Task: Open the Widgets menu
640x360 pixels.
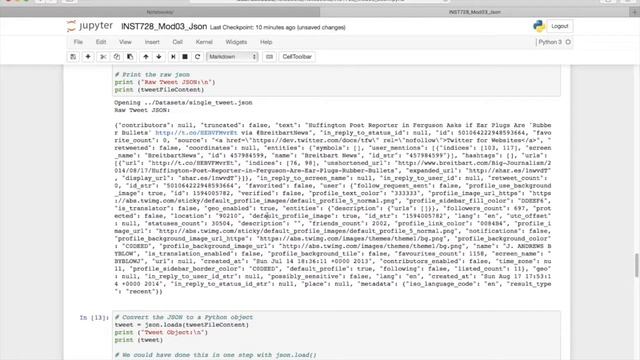Action: pyautogui.click(x=236, y=42)
